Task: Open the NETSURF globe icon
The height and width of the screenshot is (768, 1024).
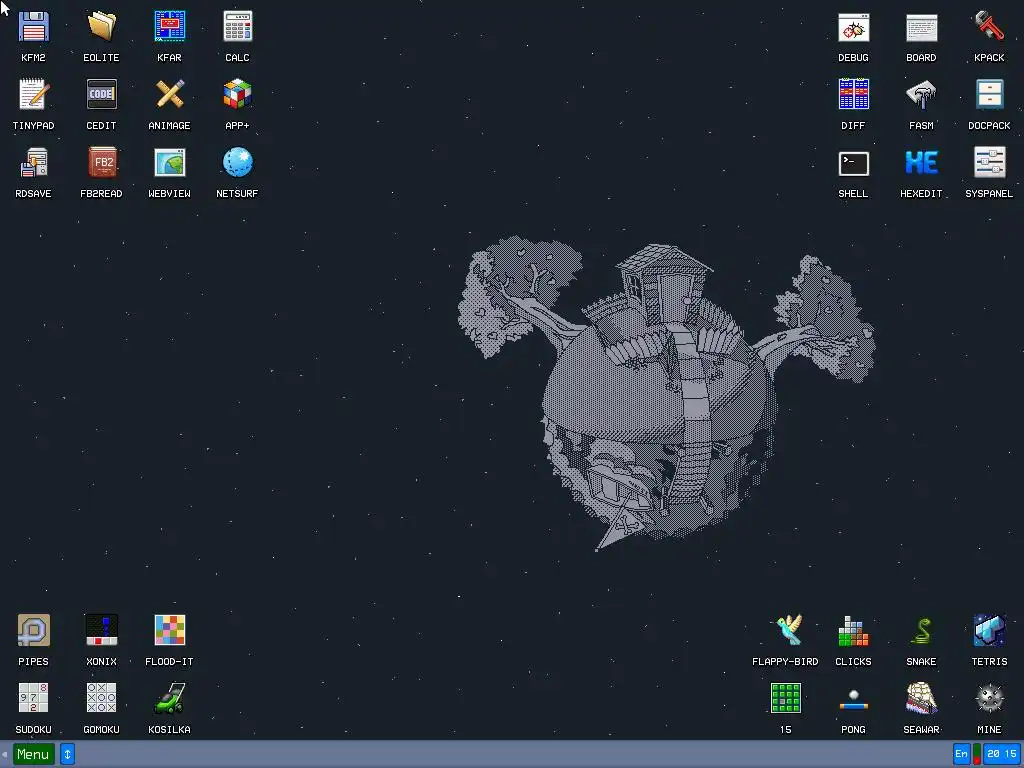Action: 237,163
